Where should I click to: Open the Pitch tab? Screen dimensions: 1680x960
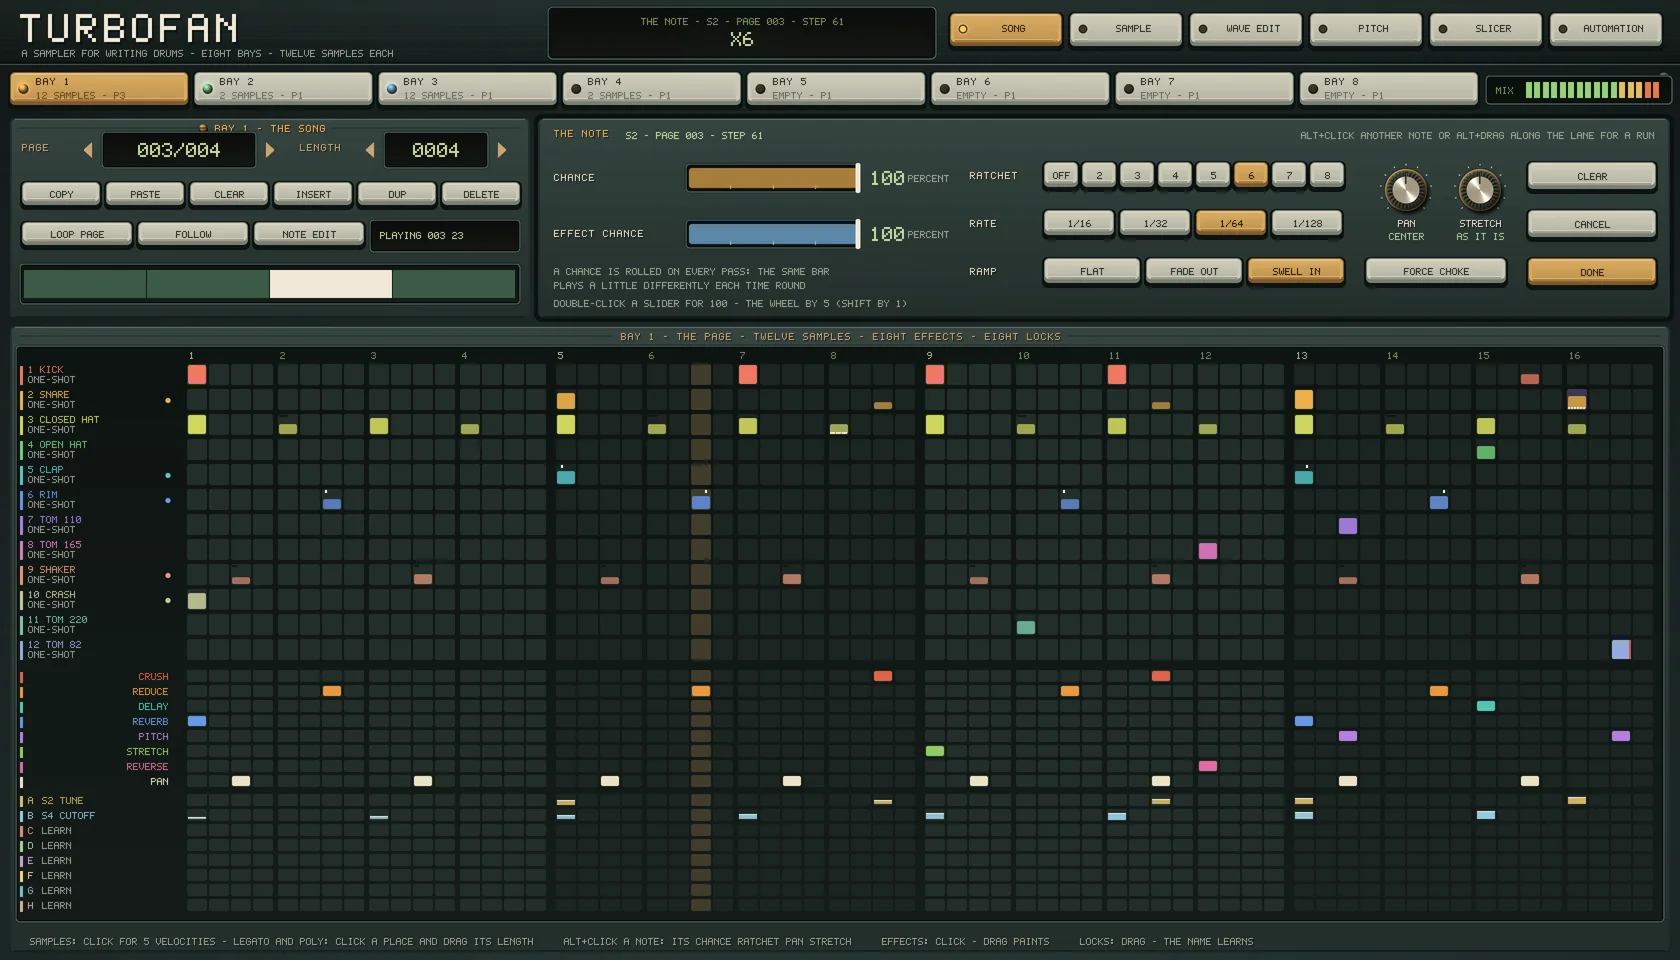[x=1366, y=29]
